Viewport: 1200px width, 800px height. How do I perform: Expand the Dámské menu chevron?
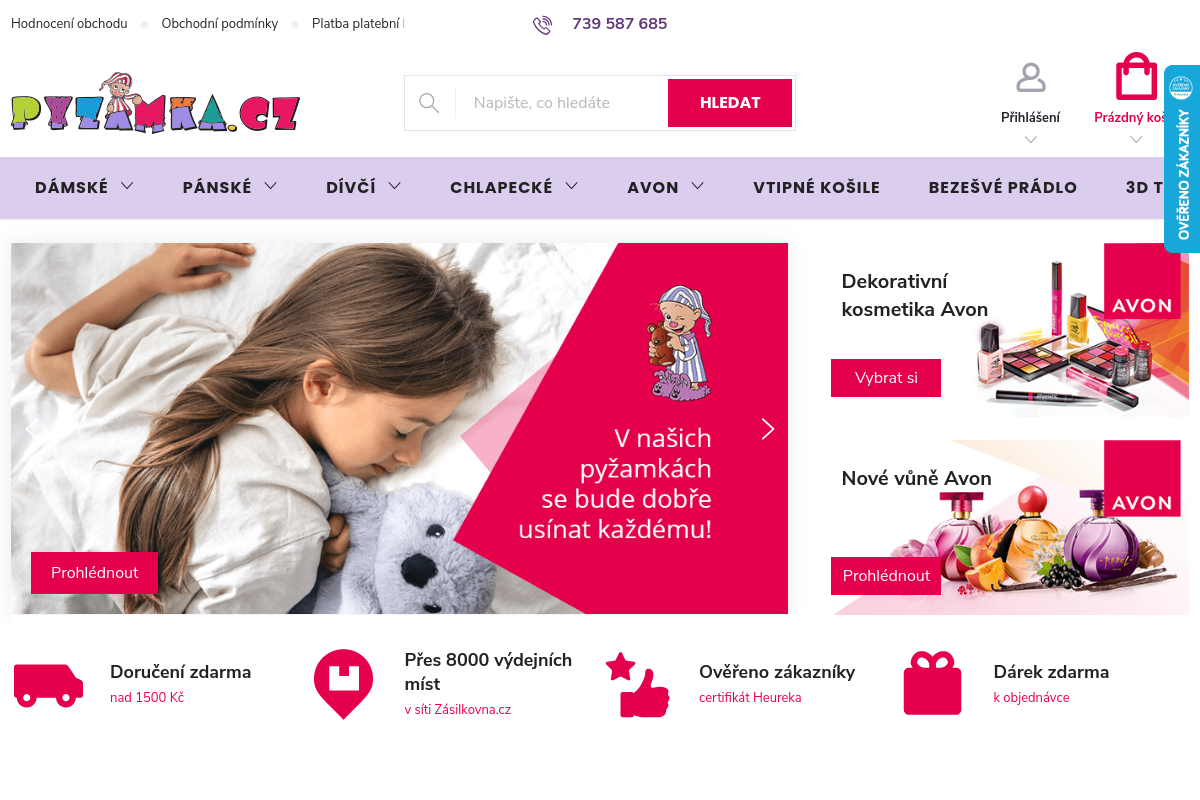coord(127,186)
